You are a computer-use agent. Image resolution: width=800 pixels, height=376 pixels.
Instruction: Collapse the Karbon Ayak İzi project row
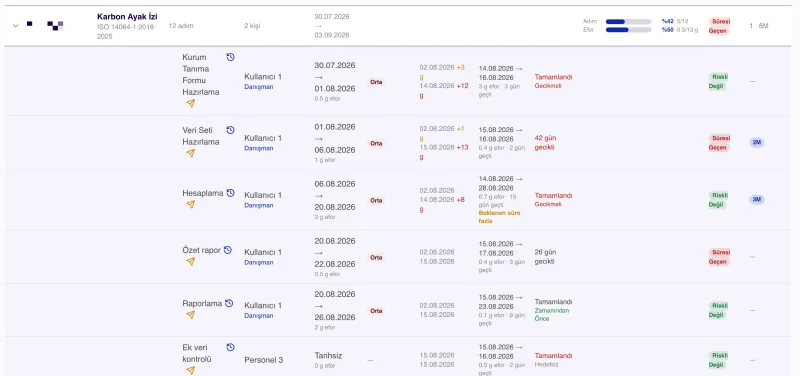click(15, 26)
